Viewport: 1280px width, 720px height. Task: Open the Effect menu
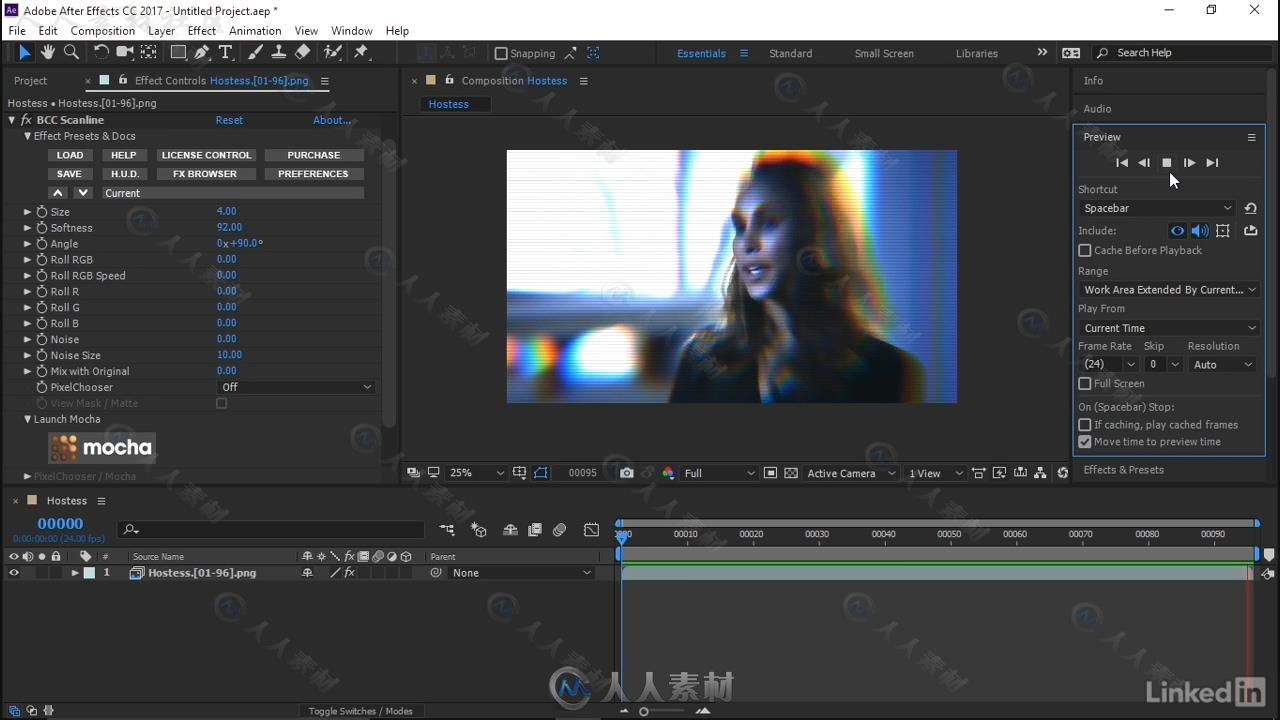pyautogui.click(x=202, y=31)
